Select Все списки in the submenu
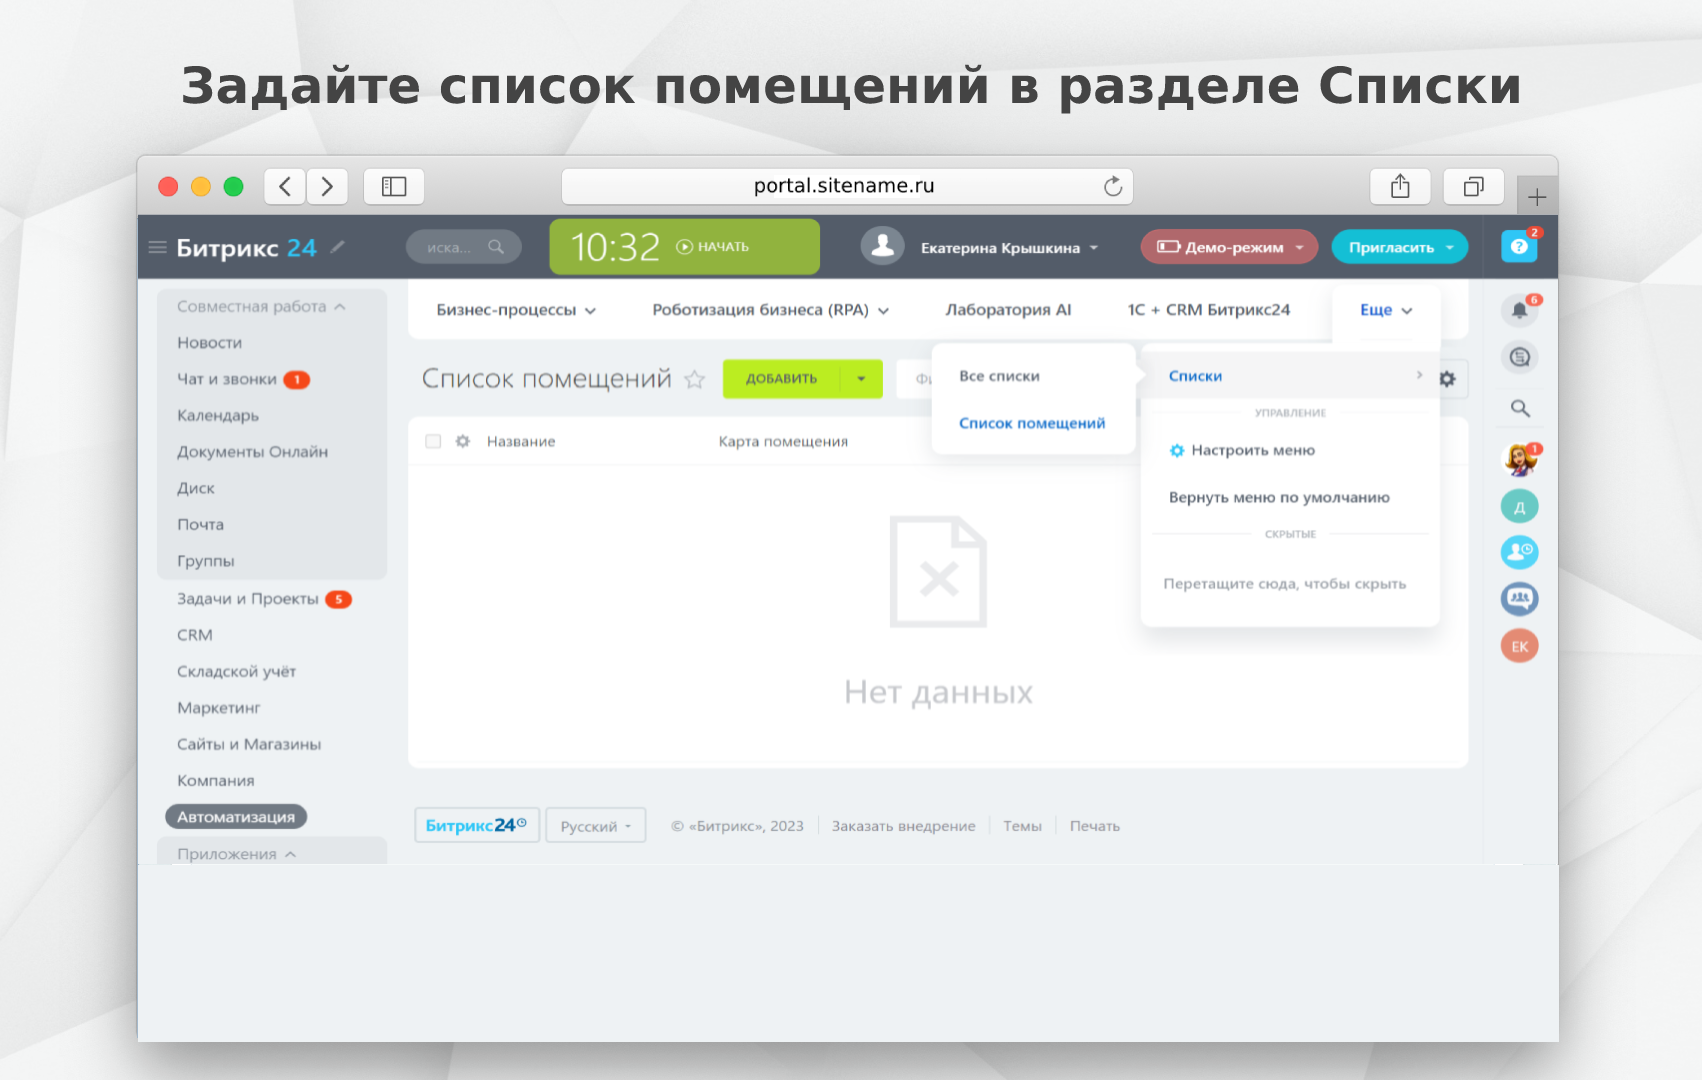This screenshot has height=1080, width=1702. tap(999, 376)
